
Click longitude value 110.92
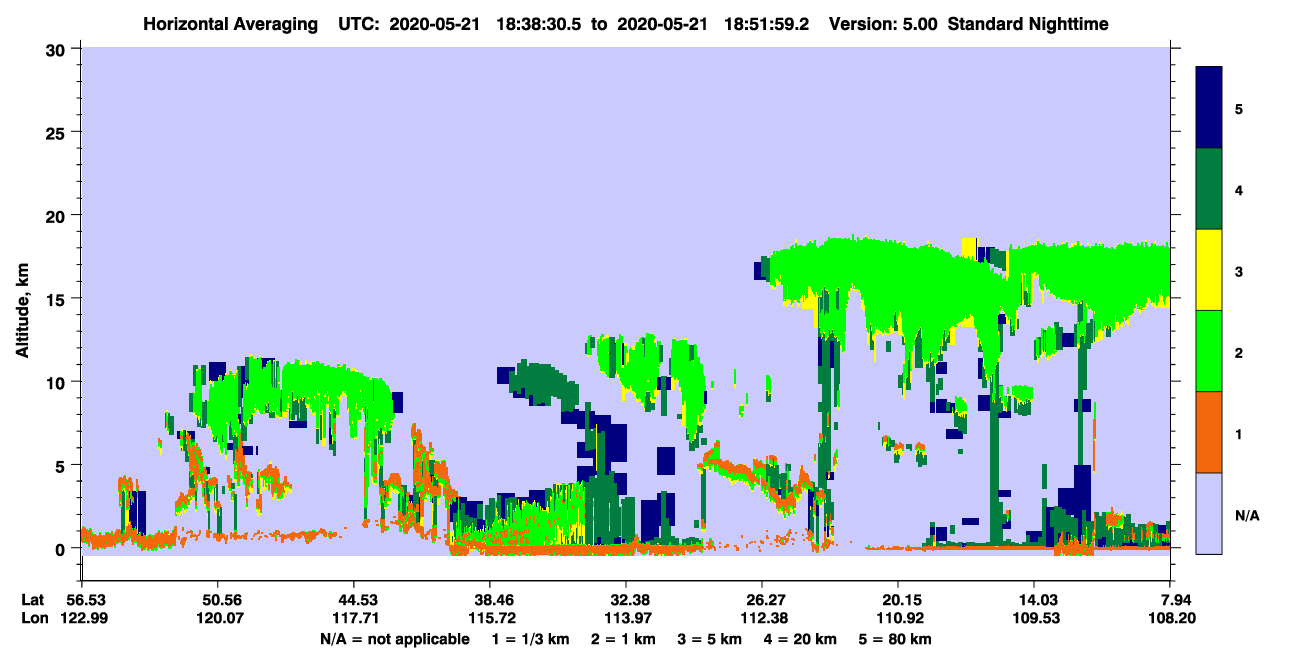coord(898,617)
